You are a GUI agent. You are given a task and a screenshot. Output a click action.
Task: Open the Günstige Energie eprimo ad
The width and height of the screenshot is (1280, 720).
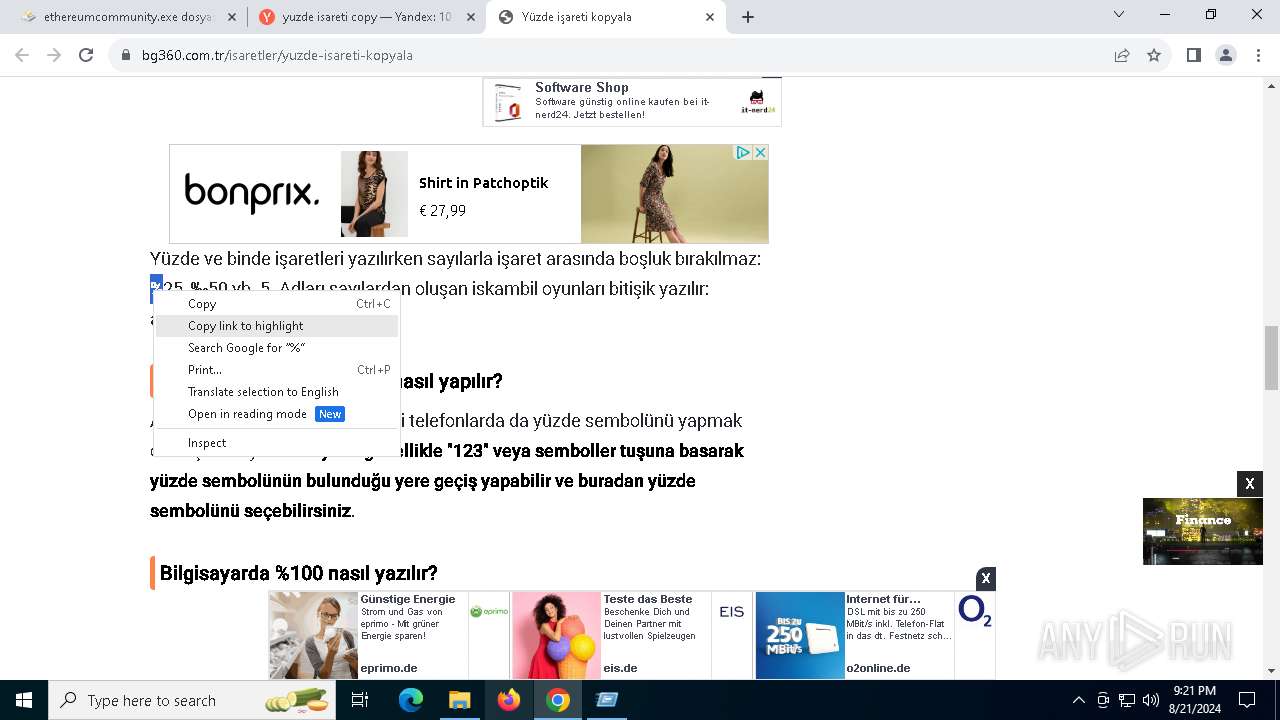(x=389, y=635)
